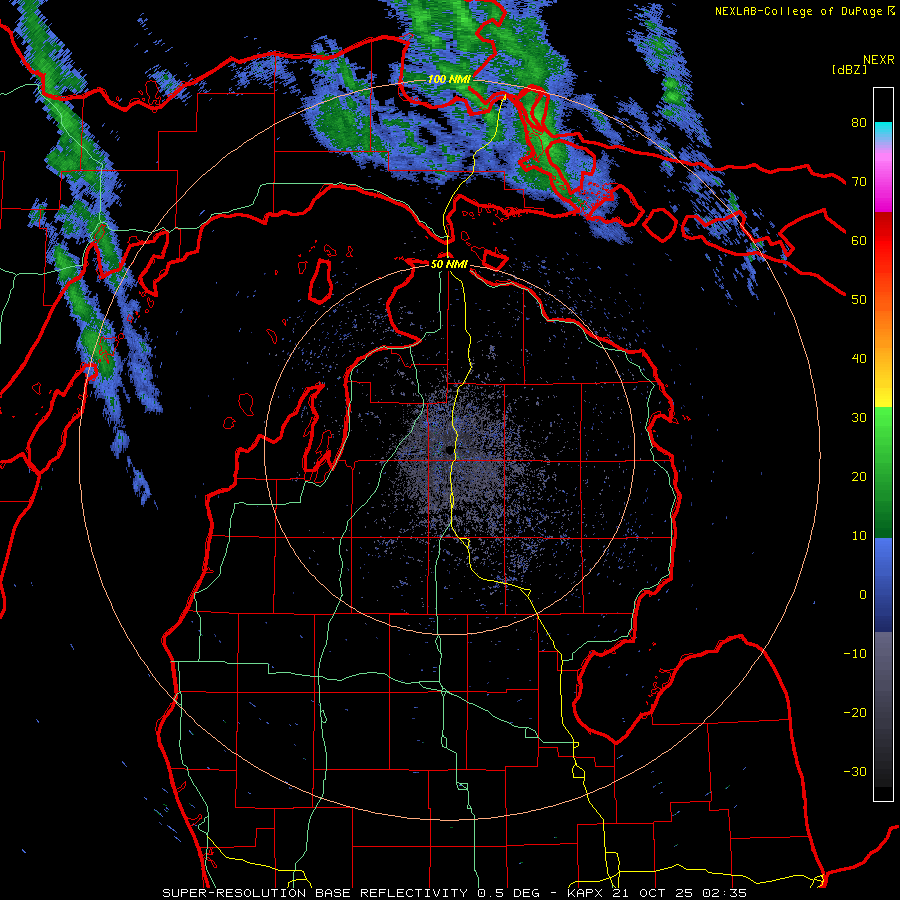Click the KAPX radar site black dot
Viewport: 900px width, 900px height.
[x=449, y=451]
